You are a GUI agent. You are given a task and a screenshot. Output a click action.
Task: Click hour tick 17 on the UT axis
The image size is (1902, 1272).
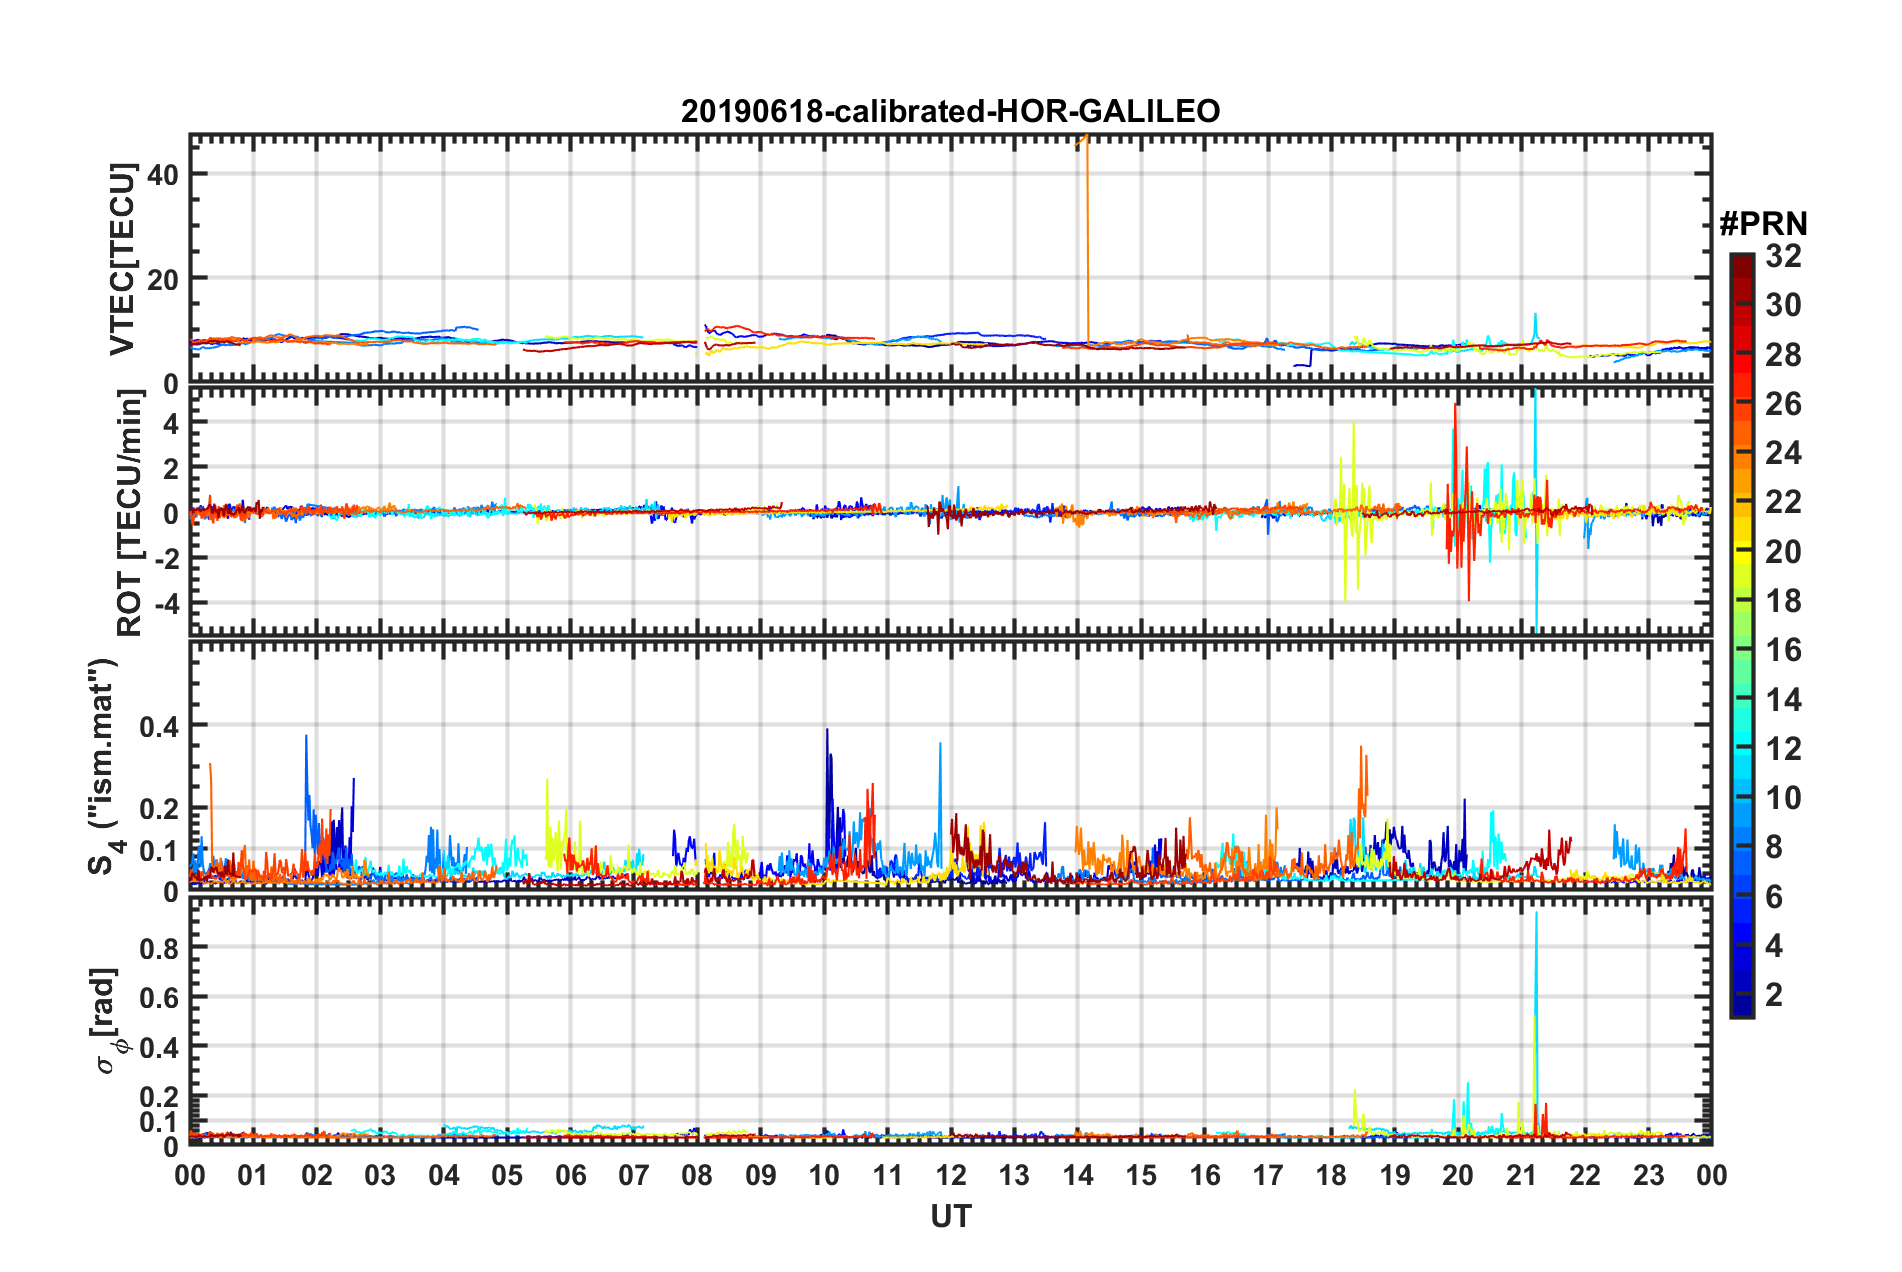(x=1268, y=1176)
